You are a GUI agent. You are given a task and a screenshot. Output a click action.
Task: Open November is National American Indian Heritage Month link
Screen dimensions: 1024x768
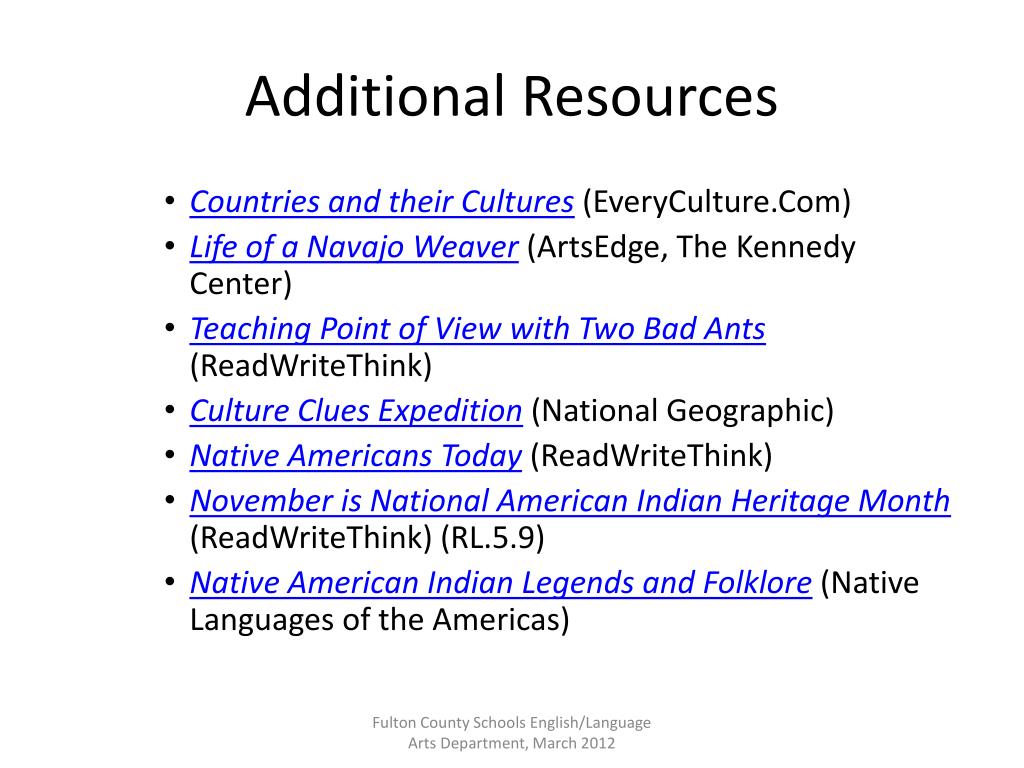point(570,501)
